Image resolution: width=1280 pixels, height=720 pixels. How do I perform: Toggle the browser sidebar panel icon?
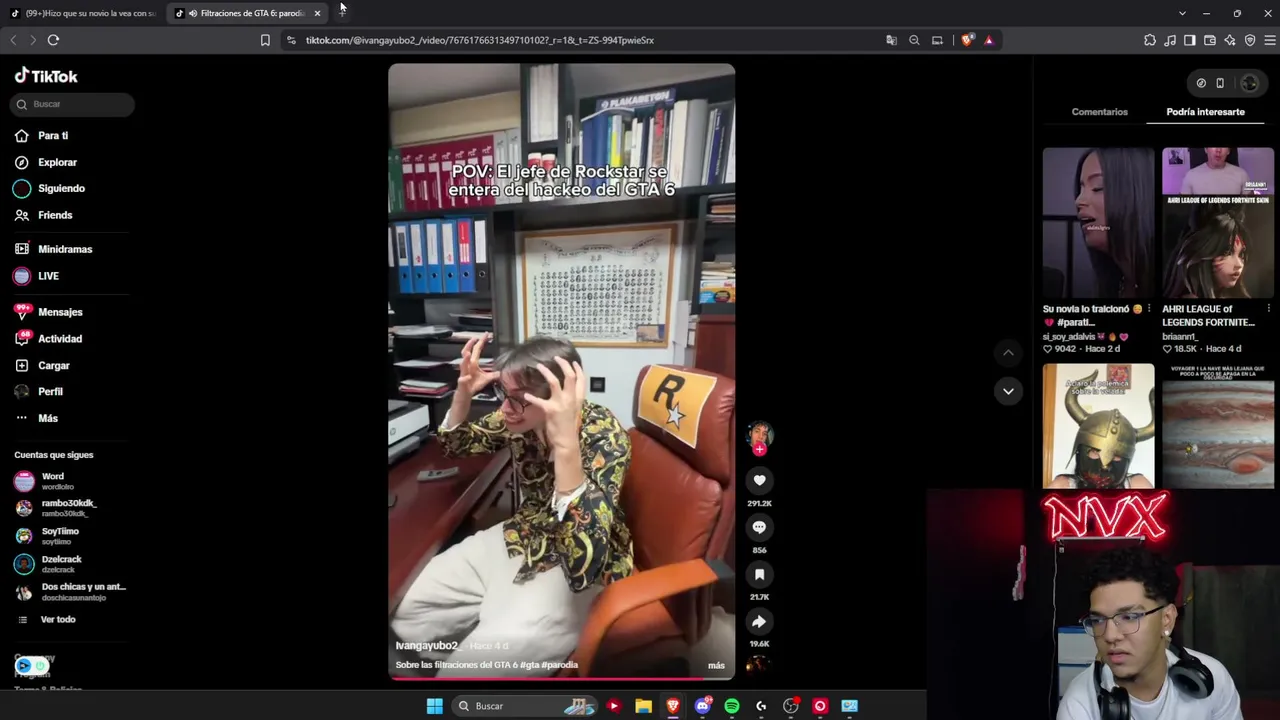(x=1190, y=40)
